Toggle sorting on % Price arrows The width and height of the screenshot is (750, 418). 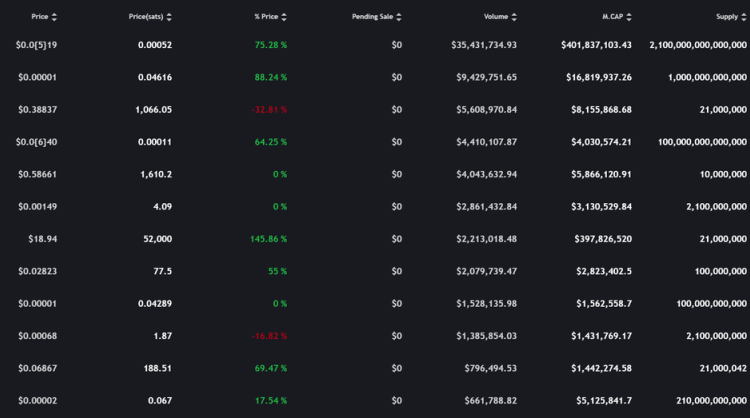coord(284,17)
